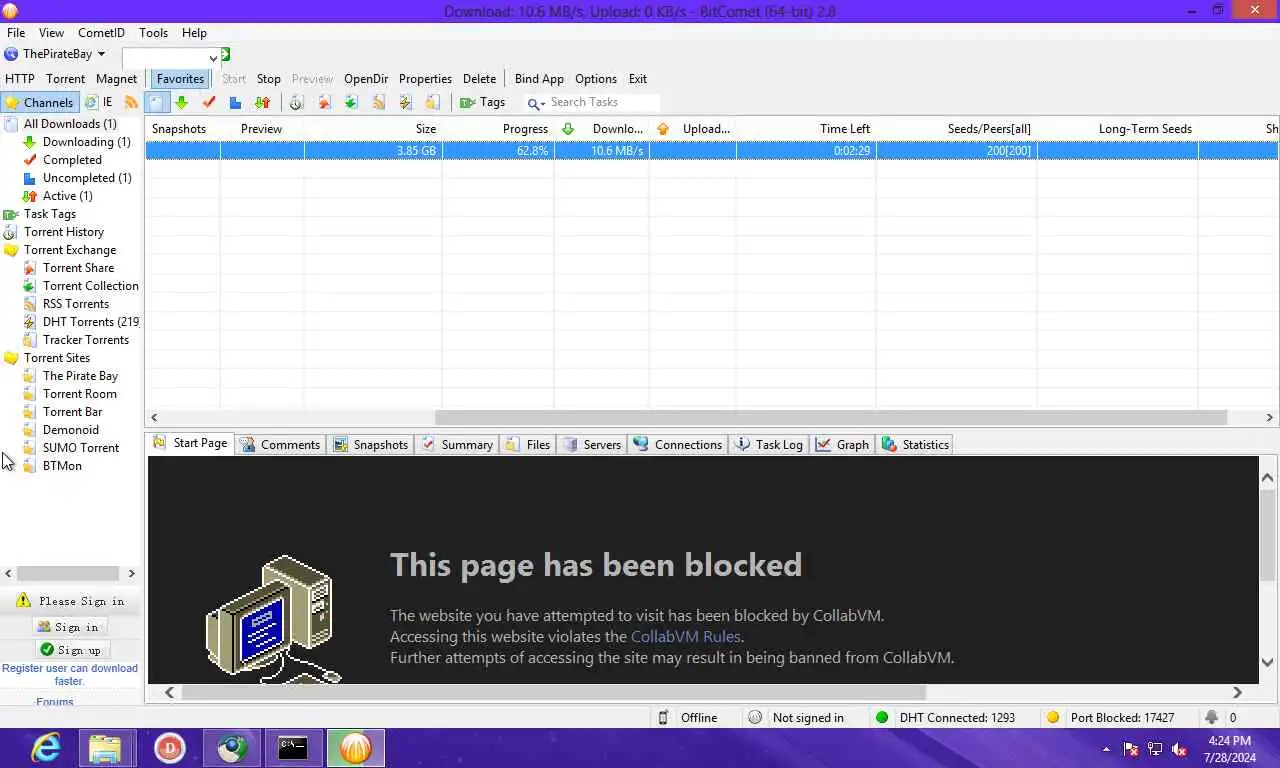Screen dimensions: 1280x768
Task: Collapse the Torrent Exchange folder
Action: [69, 250]
